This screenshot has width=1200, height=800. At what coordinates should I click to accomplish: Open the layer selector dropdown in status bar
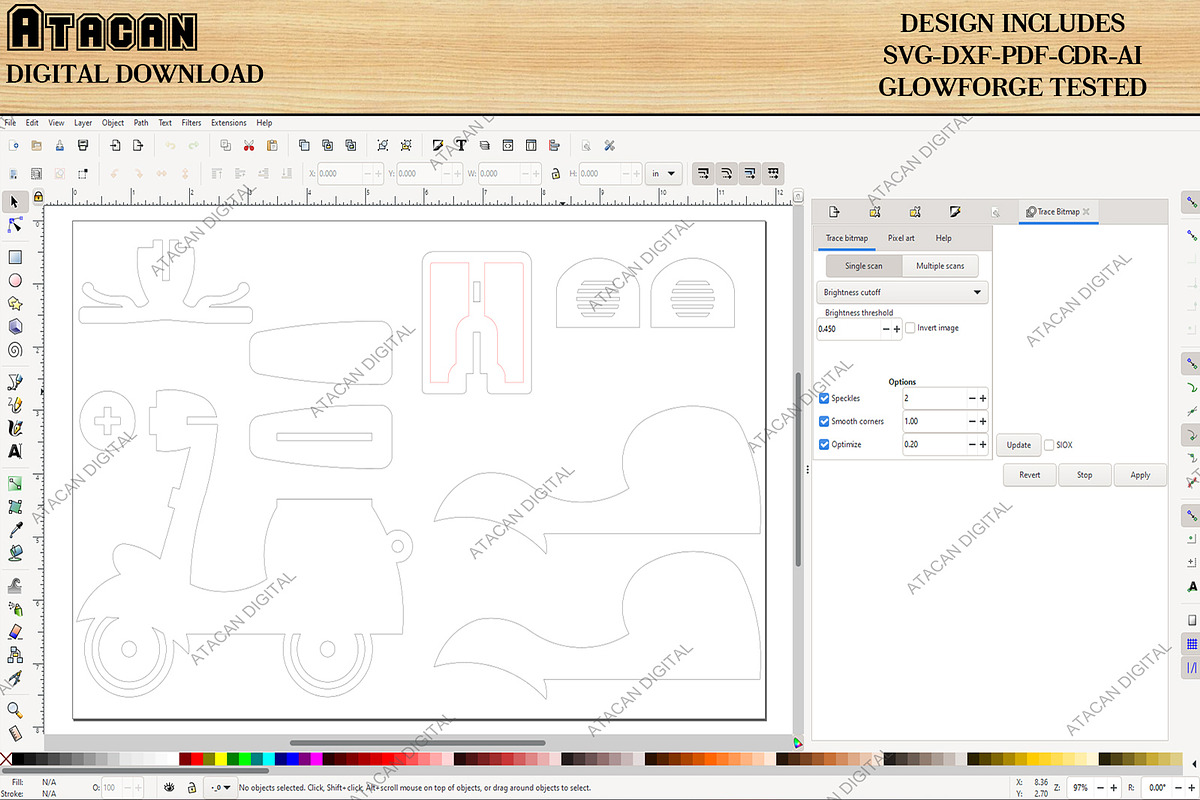tap(220, 787)
